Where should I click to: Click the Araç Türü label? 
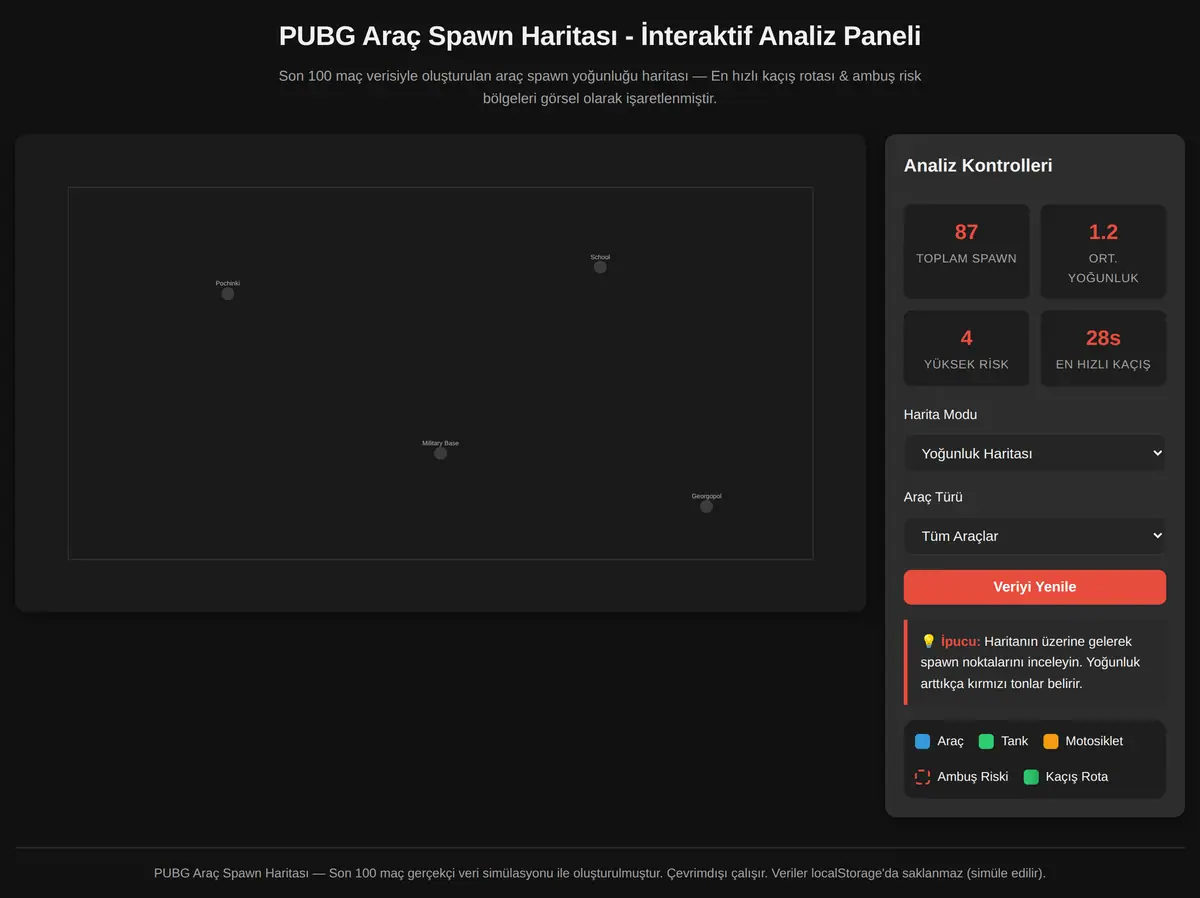point(933,497)
